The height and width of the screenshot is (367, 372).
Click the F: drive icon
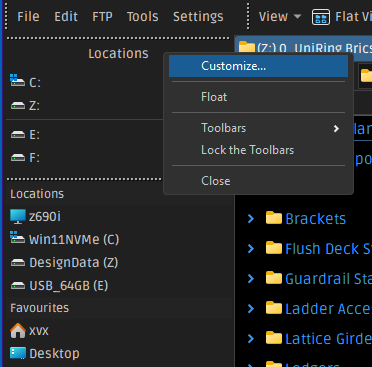[x=18, y=157]
